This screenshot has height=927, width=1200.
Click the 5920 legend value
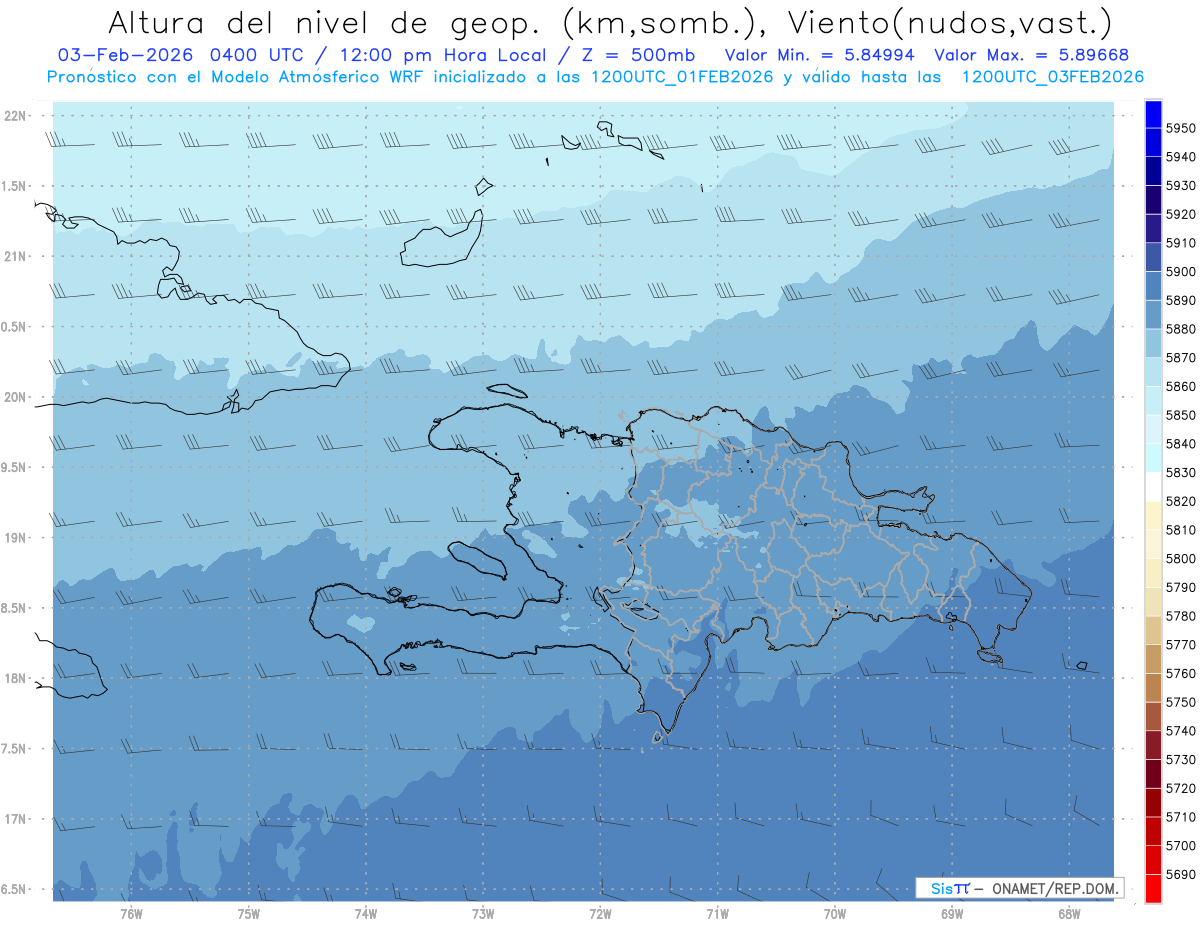1181,215
